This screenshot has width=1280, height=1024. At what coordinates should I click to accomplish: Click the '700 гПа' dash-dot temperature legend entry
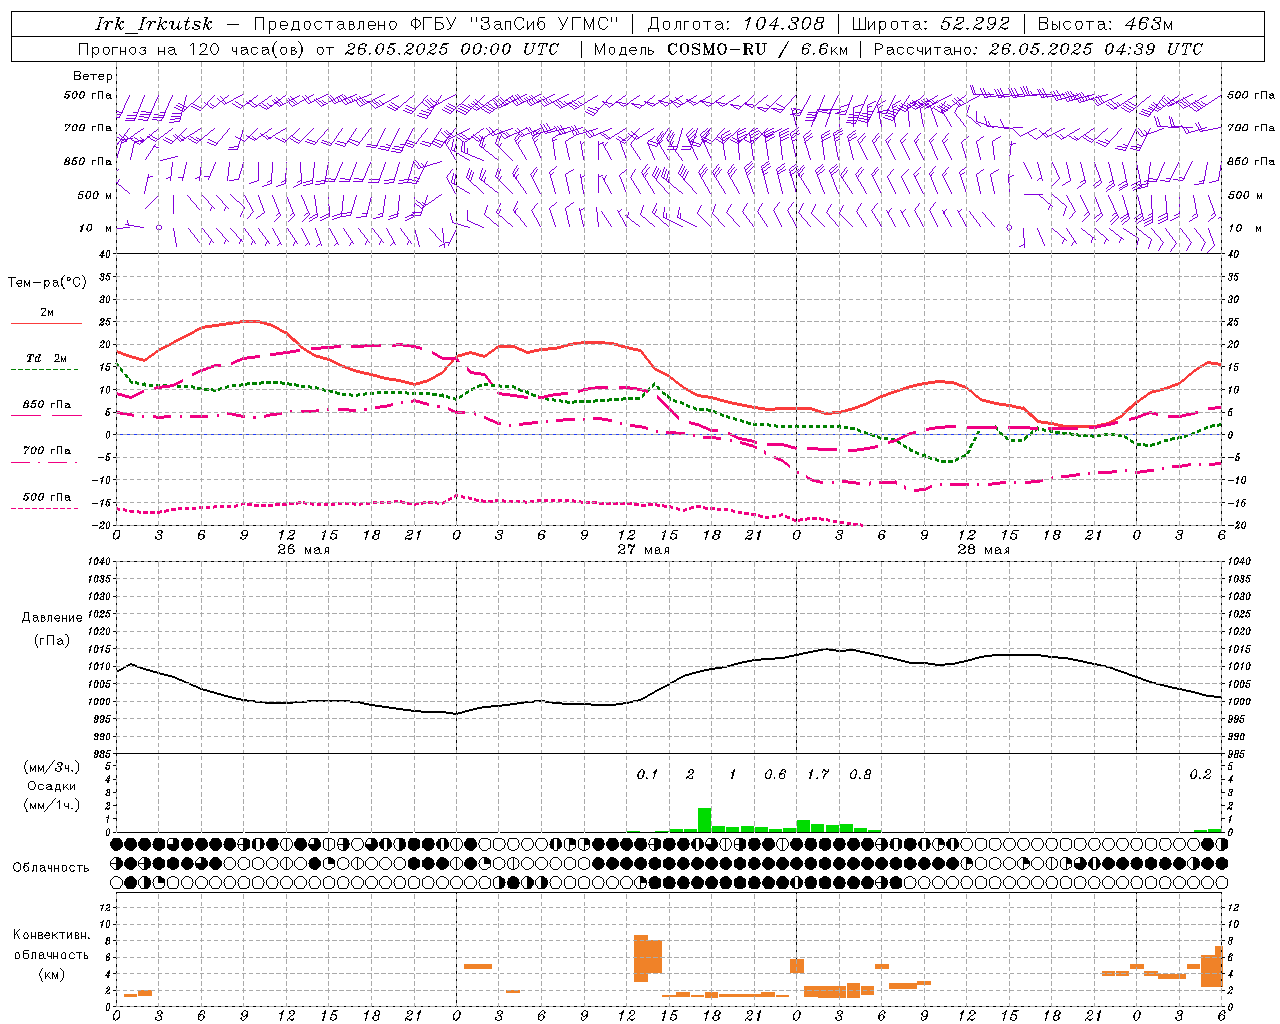pyautogui.click(x=46, y=455)
